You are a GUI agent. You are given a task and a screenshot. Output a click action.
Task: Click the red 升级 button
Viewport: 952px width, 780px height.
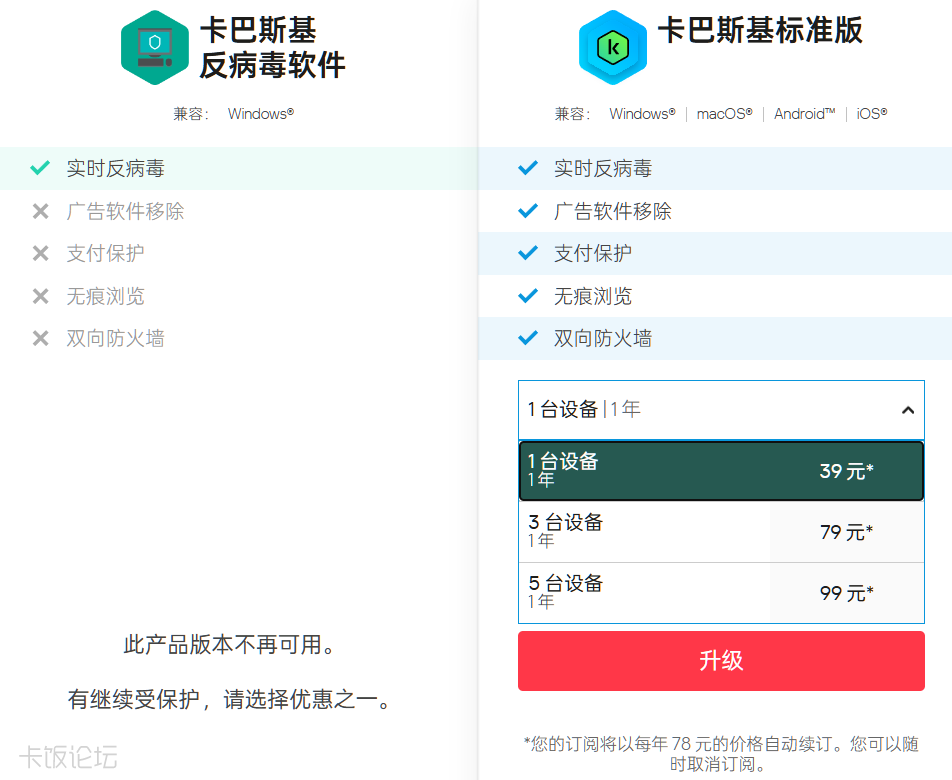721,661
